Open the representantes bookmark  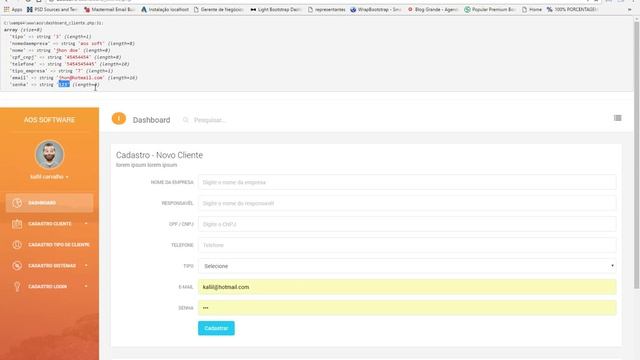(x=327, y=9)
